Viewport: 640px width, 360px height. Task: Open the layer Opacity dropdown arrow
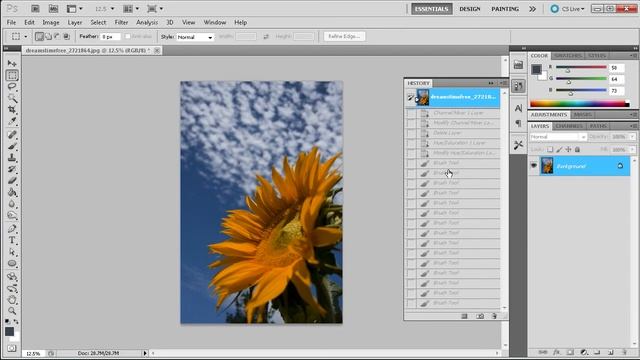pos(632,137)
